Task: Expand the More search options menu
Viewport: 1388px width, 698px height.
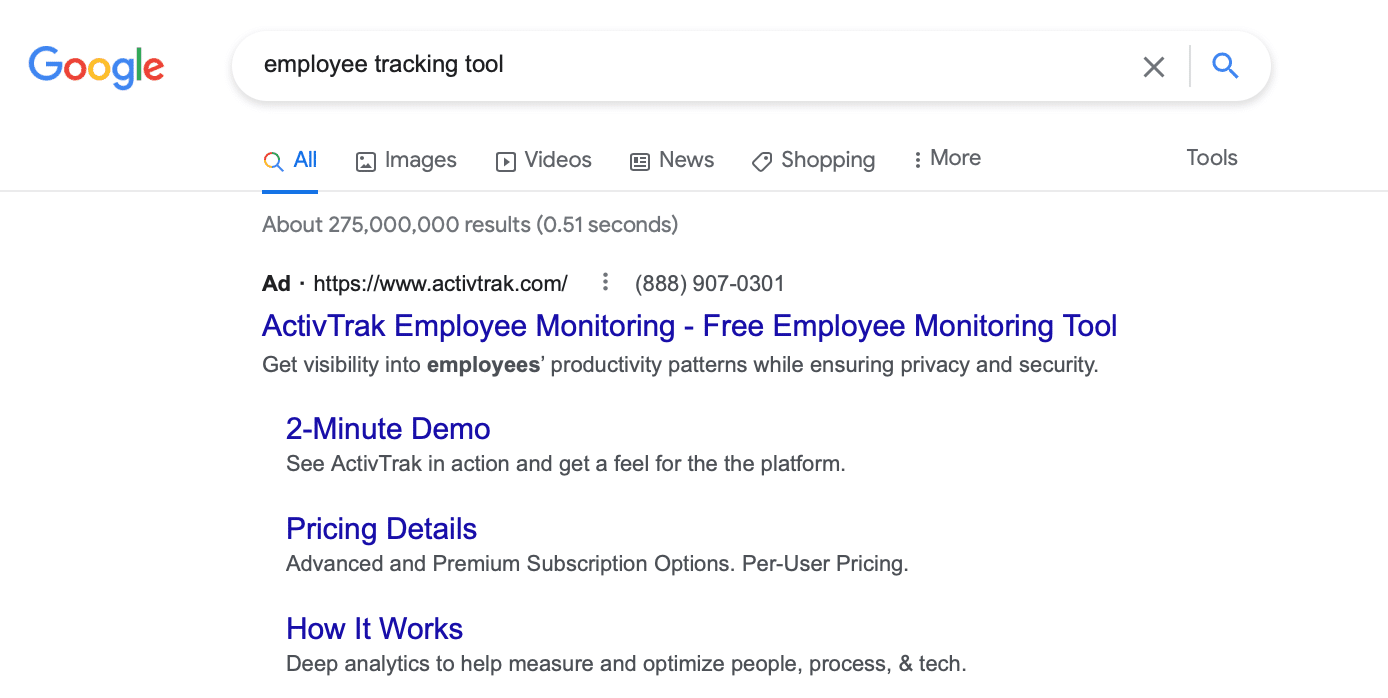Action: point(947,158)
